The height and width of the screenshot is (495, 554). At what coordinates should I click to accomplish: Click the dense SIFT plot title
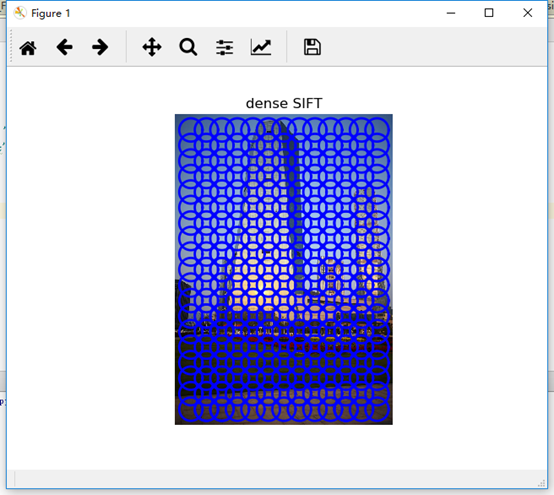click(x=284, y=104)
